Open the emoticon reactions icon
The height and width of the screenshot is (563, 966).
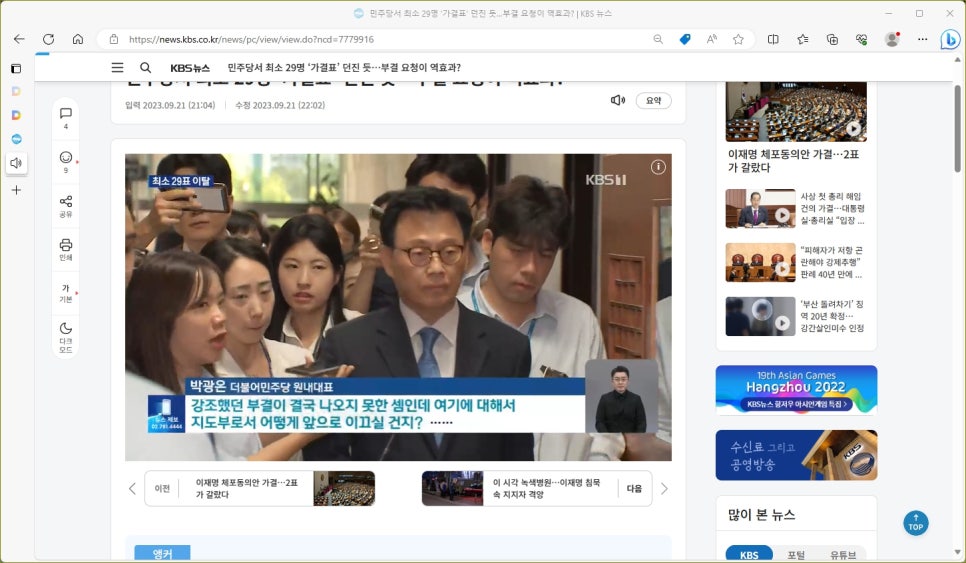(x=66, y=161)
